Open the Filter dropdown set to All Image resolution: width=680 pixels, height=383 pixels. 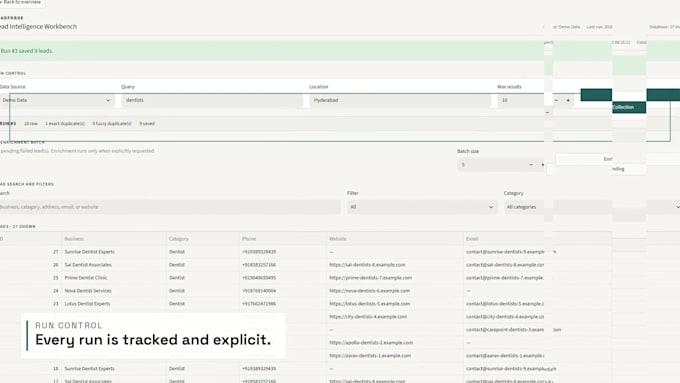tap(422, 207)
